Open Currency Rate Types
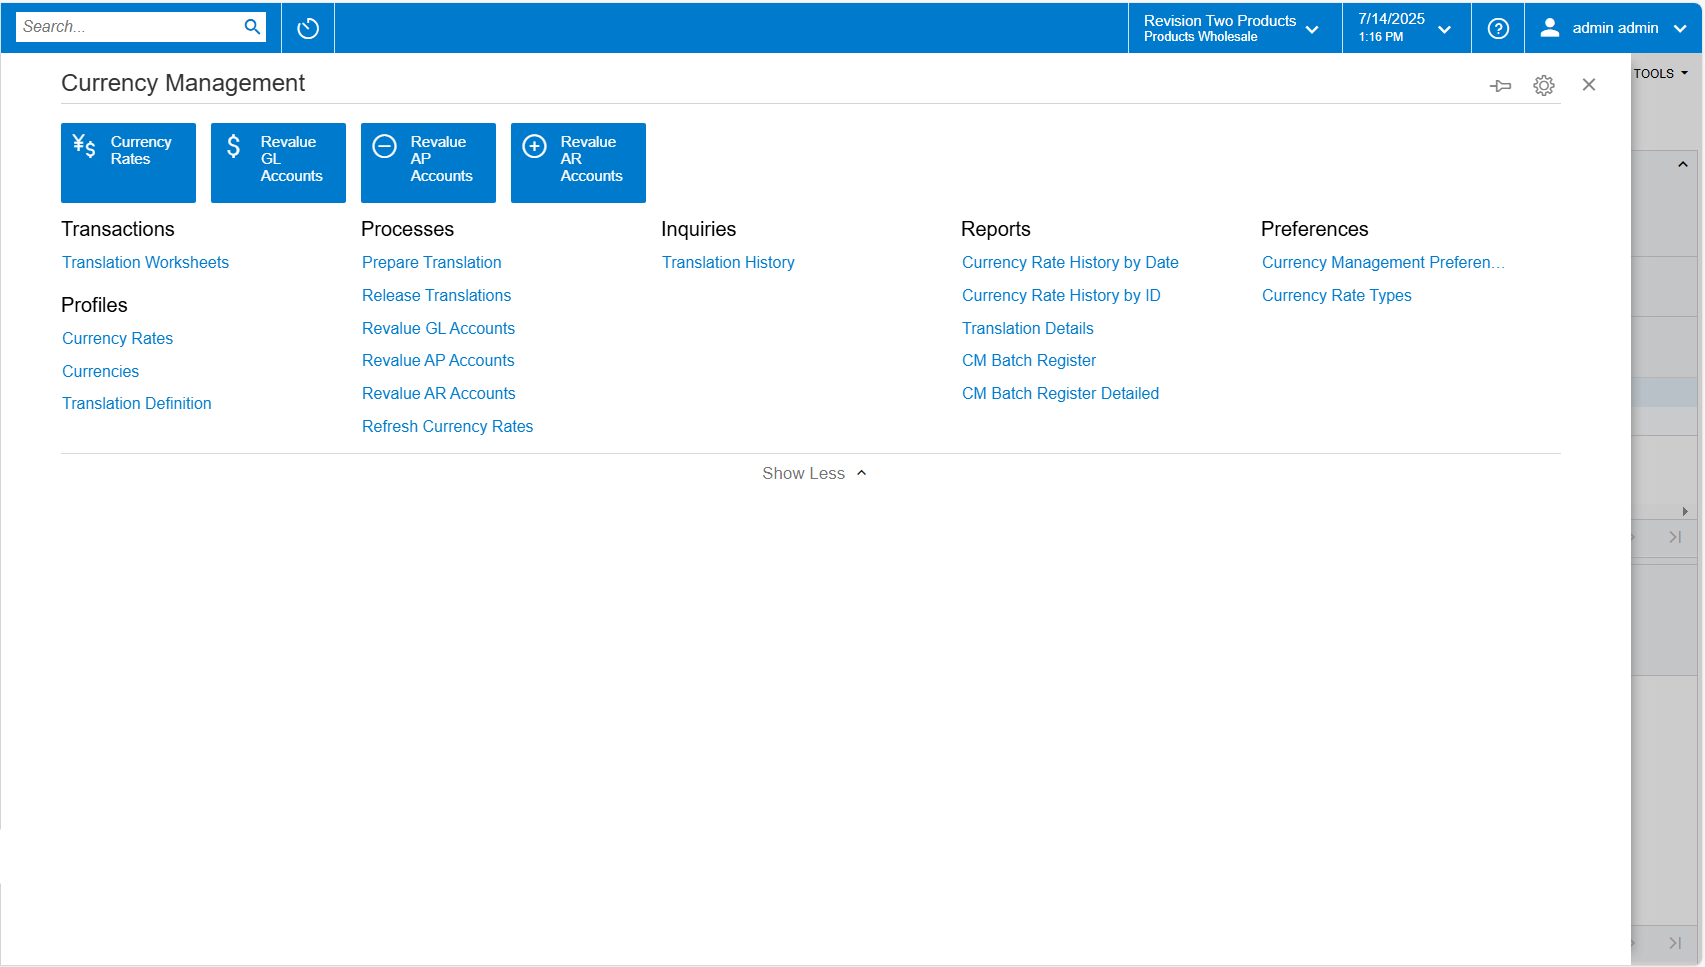The height and width of the screenshot is (967, 1705). click(1336, 295)
